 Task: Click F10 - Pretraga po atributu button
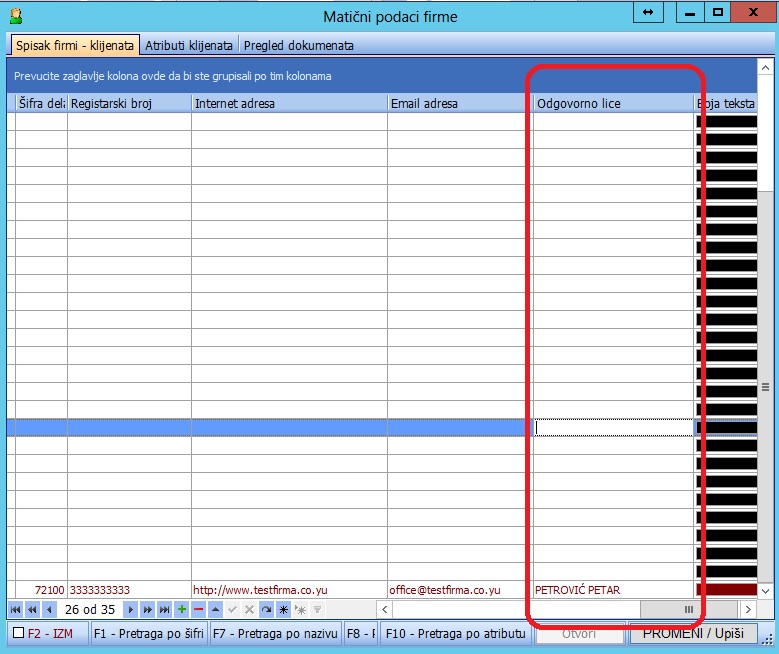tap(454, 633)
